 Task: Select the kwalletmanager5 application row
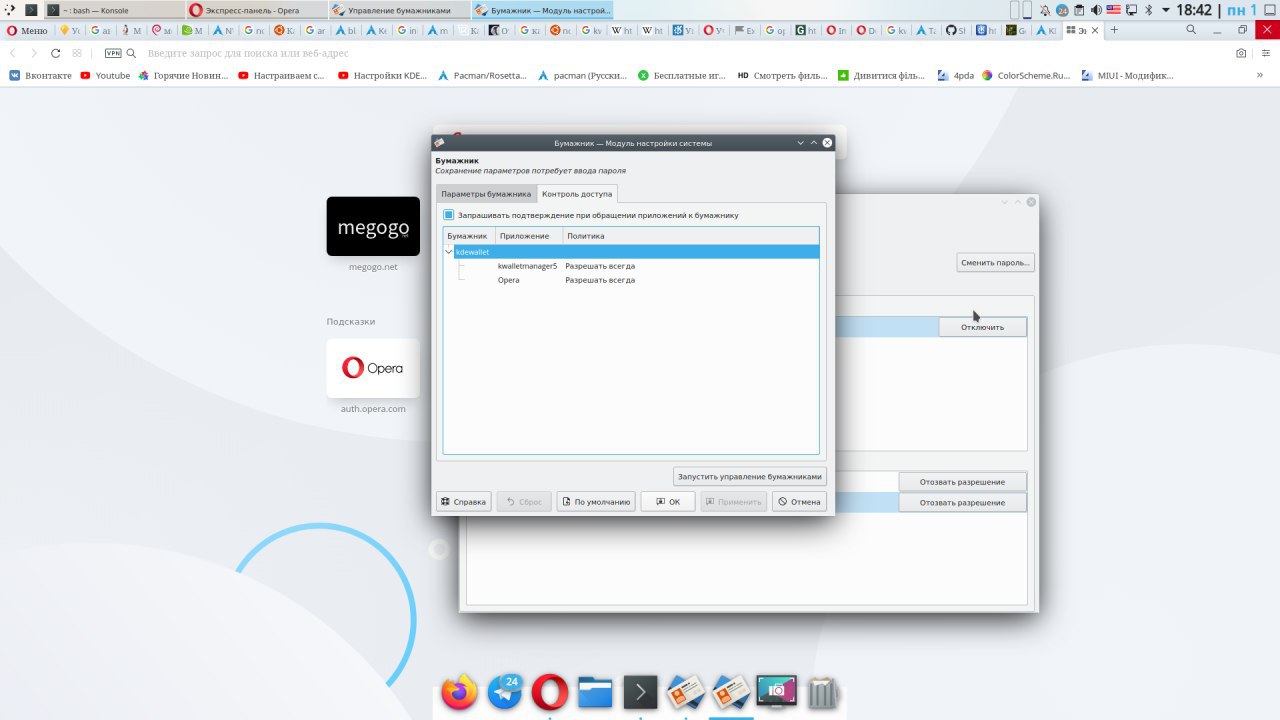point(527,266)
